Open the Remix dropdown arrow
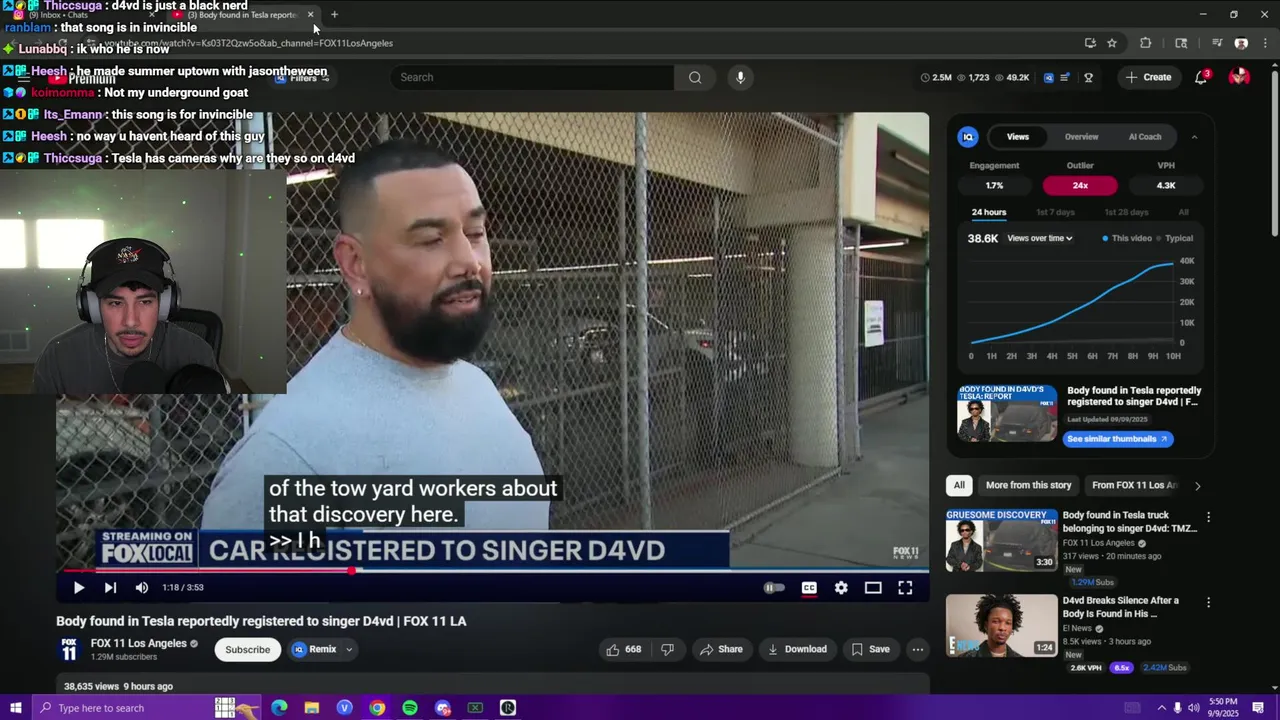This screenshot has height=720, width=1280. (349, 650)
